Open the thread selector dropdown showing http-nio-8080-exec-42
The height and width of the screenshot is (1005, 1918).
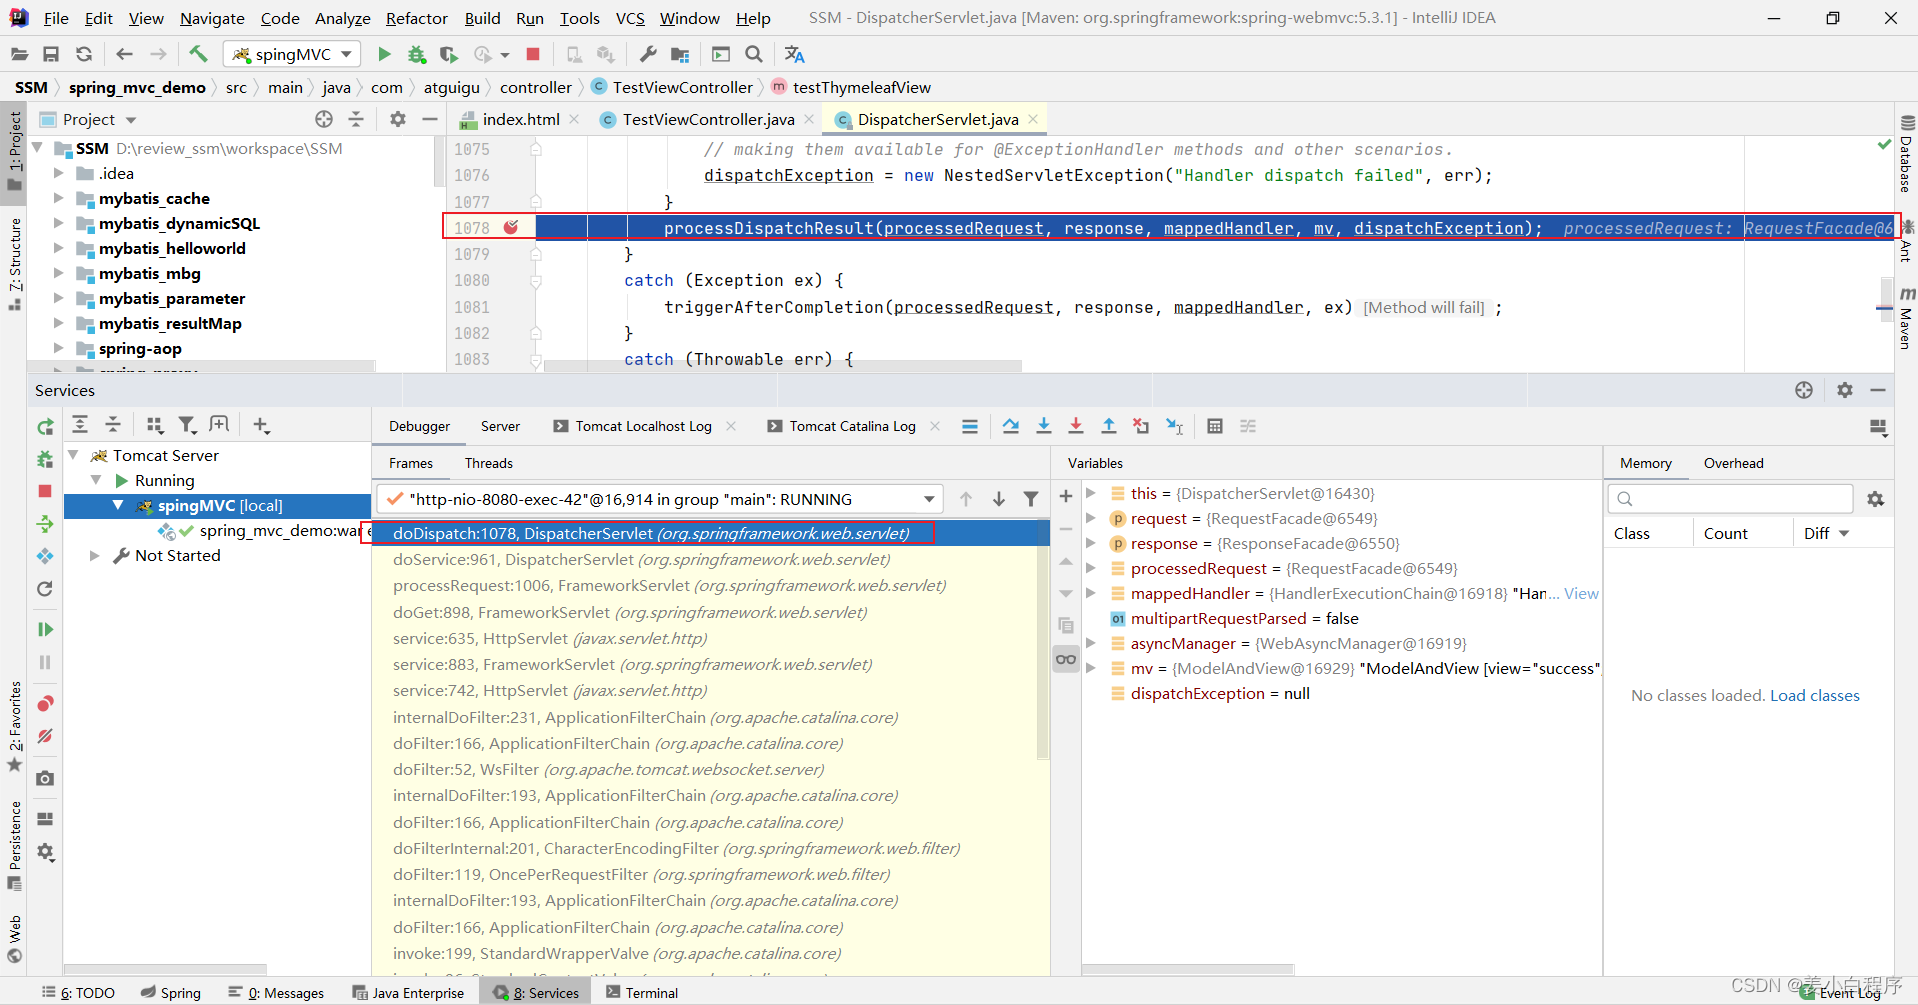pos(659,499)
